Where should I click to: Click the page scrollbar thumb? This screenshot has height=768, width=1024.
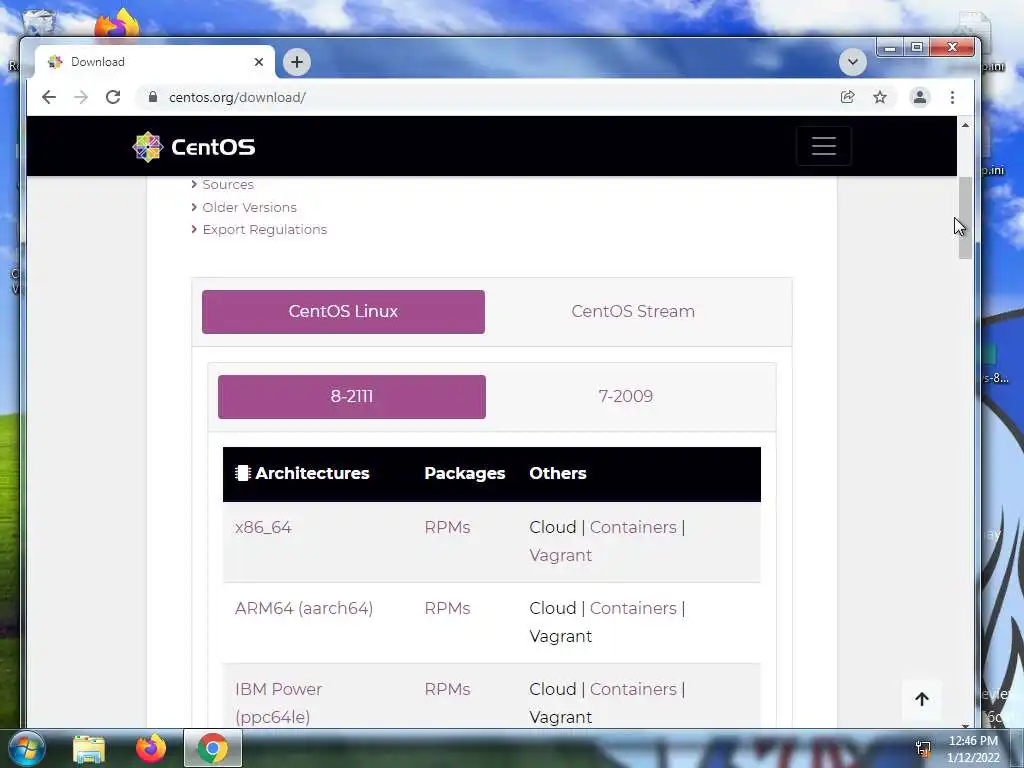click(x=965, y=217)
